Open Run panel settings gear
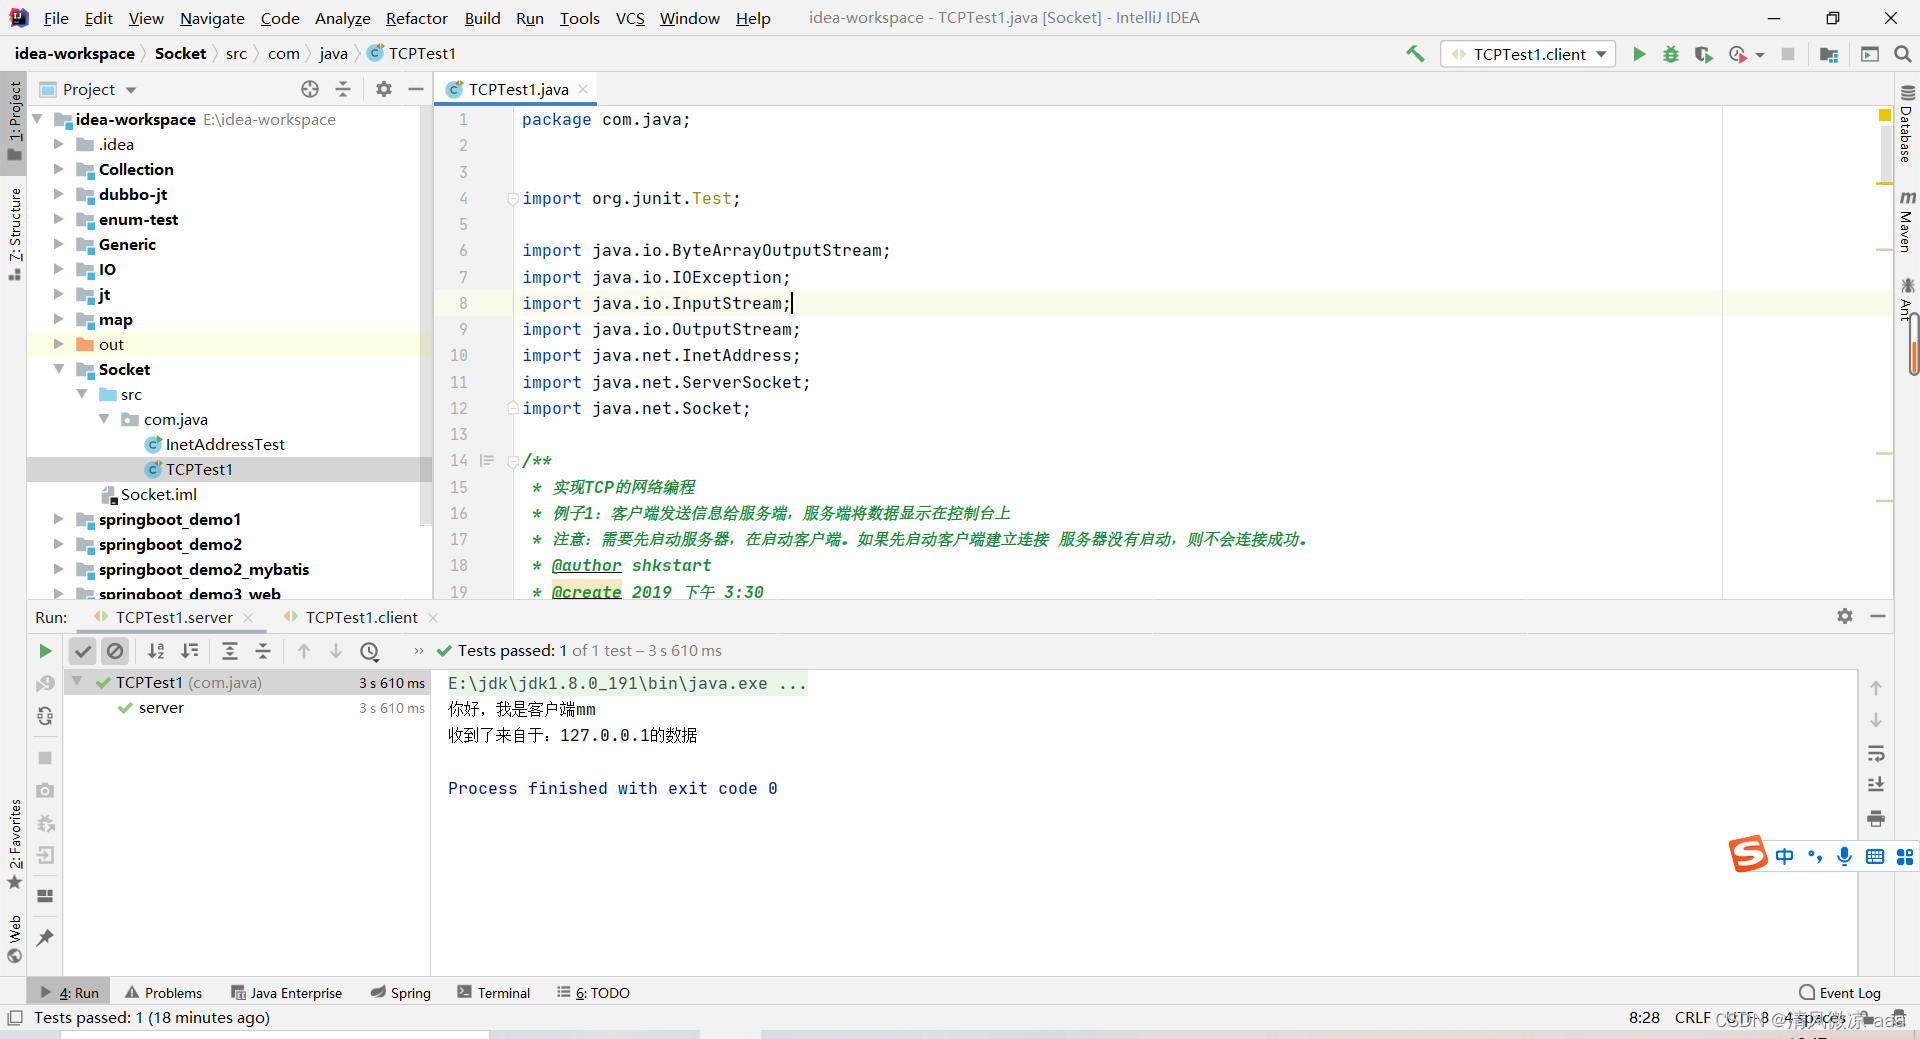This screenshot has width=1920, height=1039. [1845, 616]
